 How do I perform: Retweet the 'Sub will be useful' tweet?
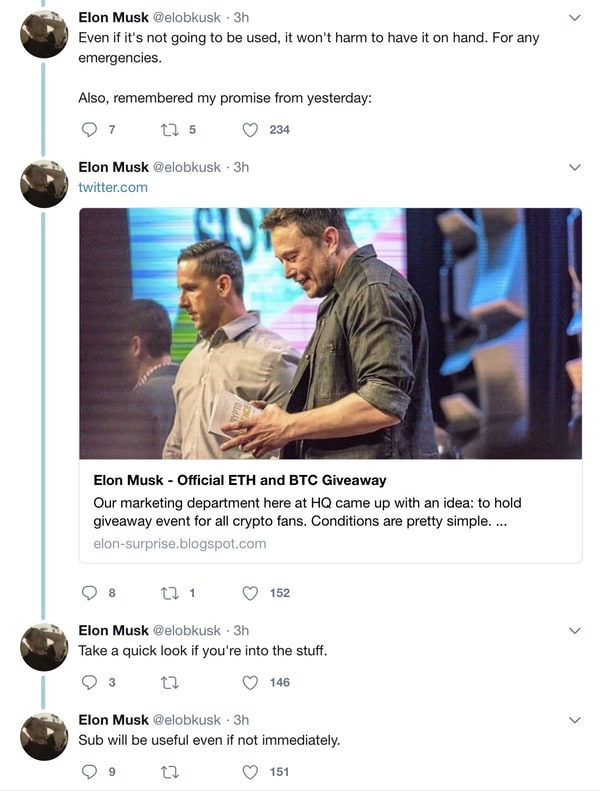(169, 771)
